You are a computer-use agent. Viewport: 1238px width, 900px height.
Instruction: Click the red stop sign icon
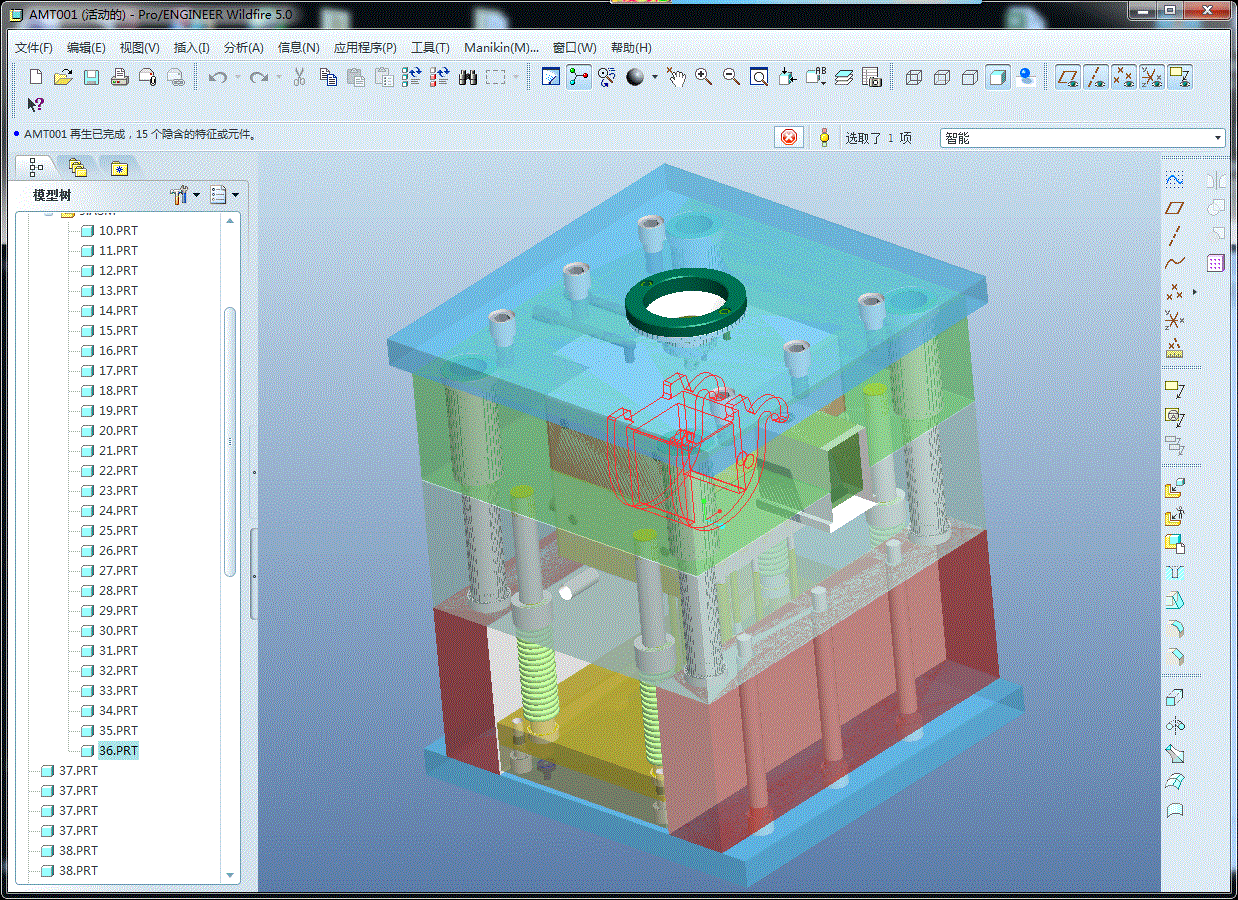[789, 138]
